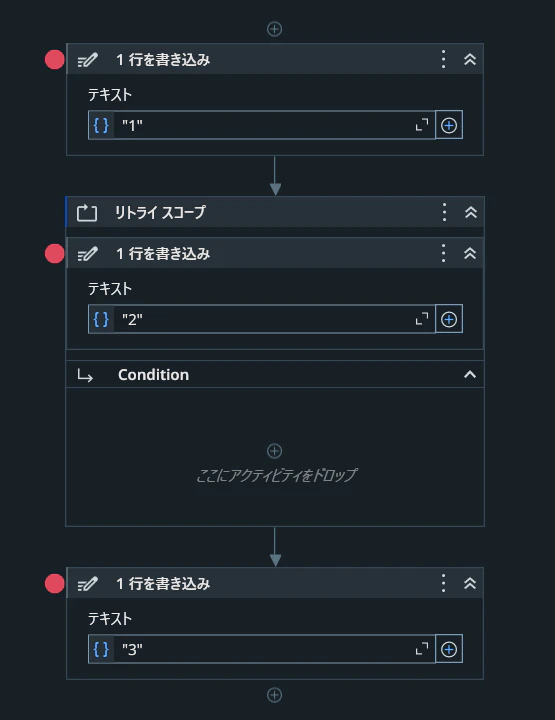
Task: Select the リトライ スコープ activity header
Action: (x=275, y=212)
